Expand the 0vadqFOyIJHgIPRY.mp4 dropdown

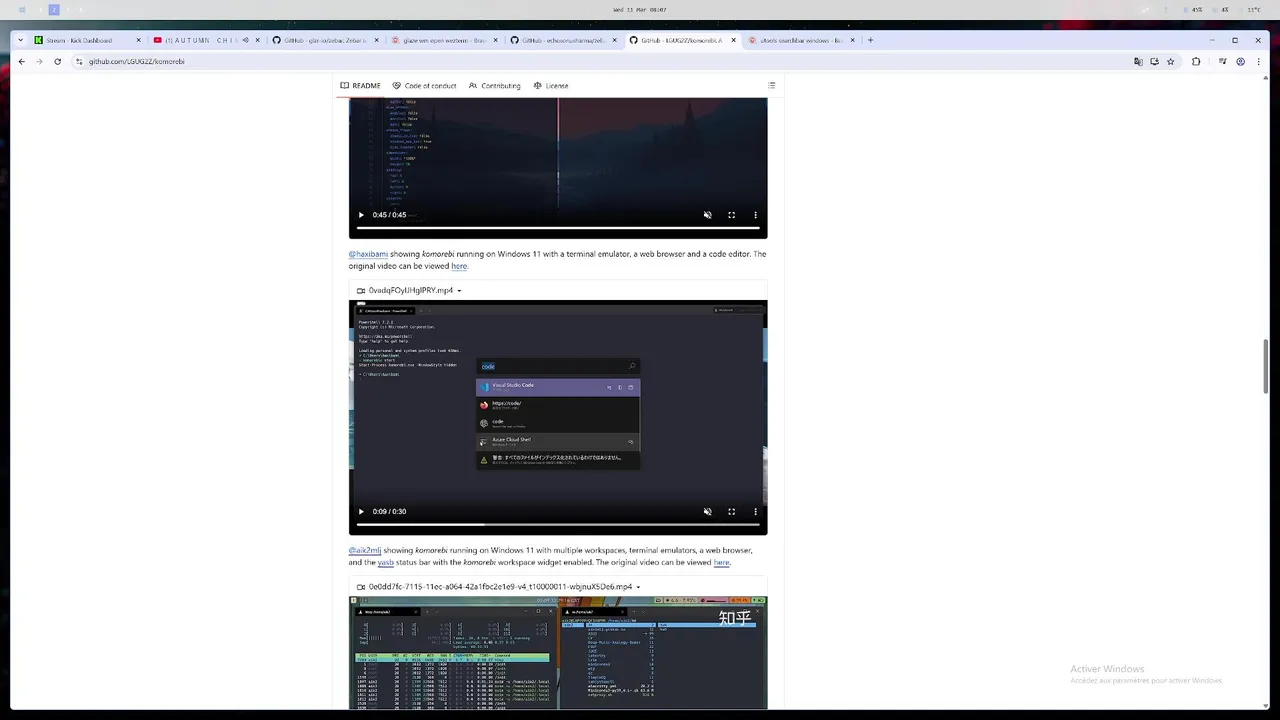[459, 291]
